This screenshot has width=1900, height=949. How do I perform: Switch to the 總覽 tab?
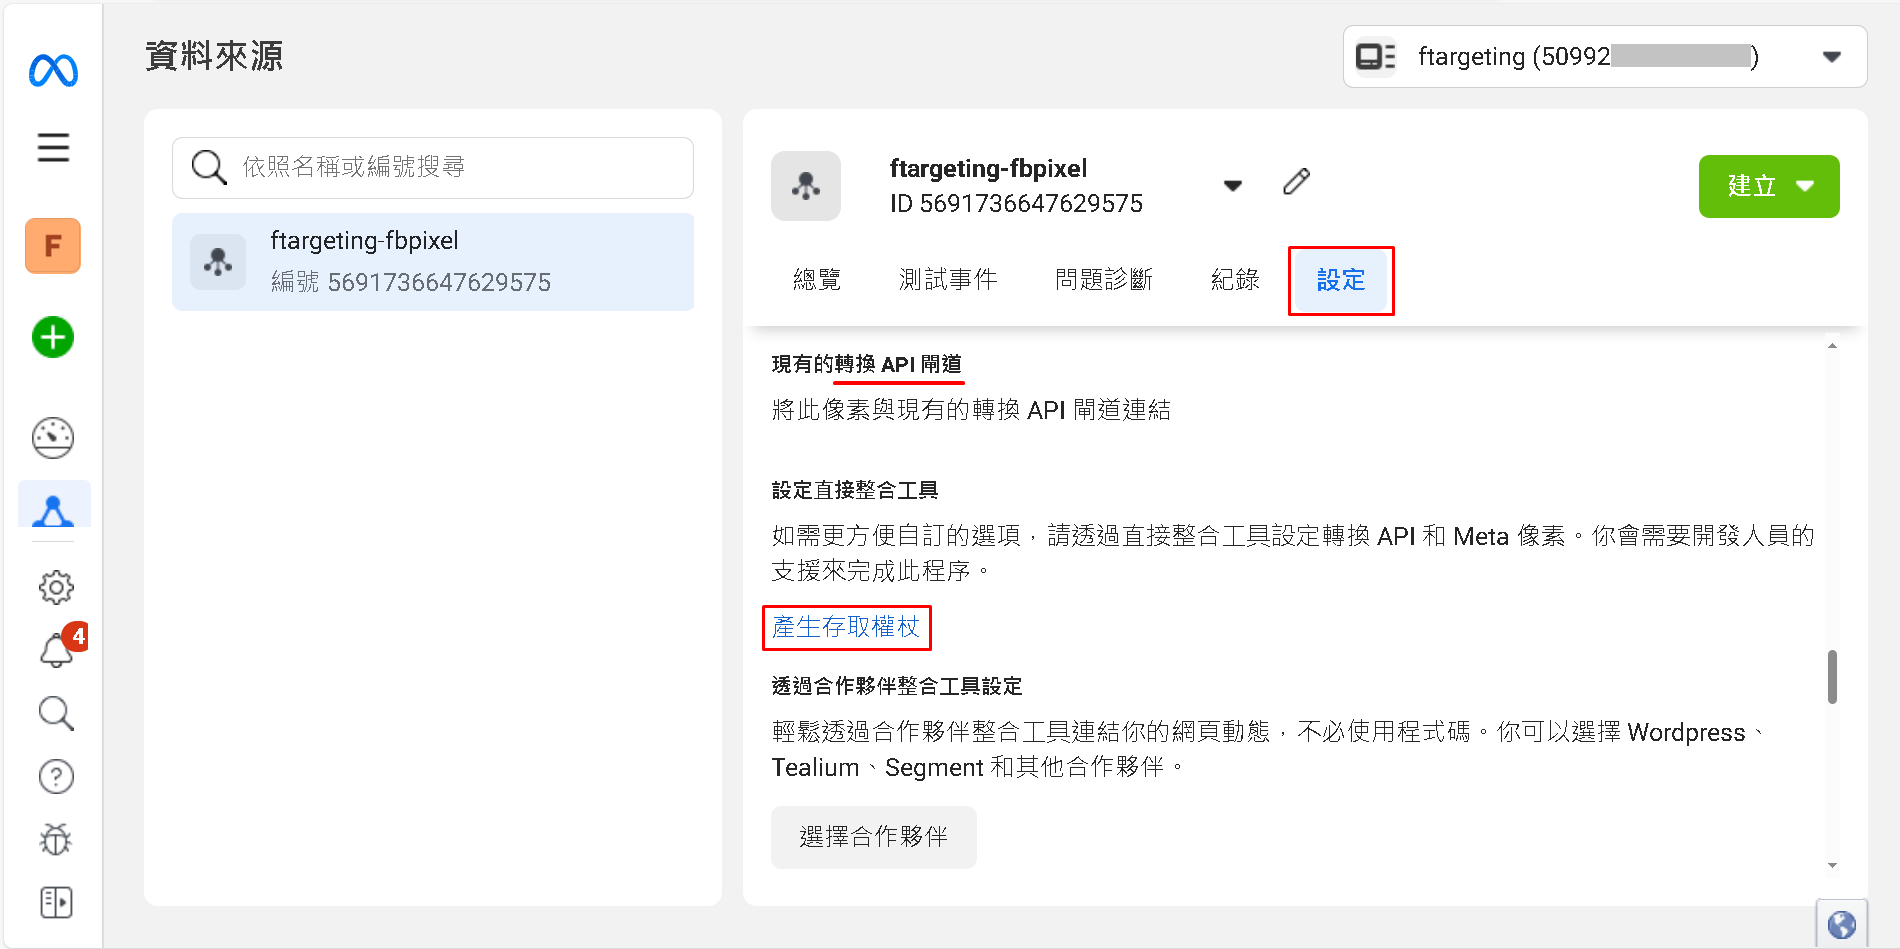[817, 280]
